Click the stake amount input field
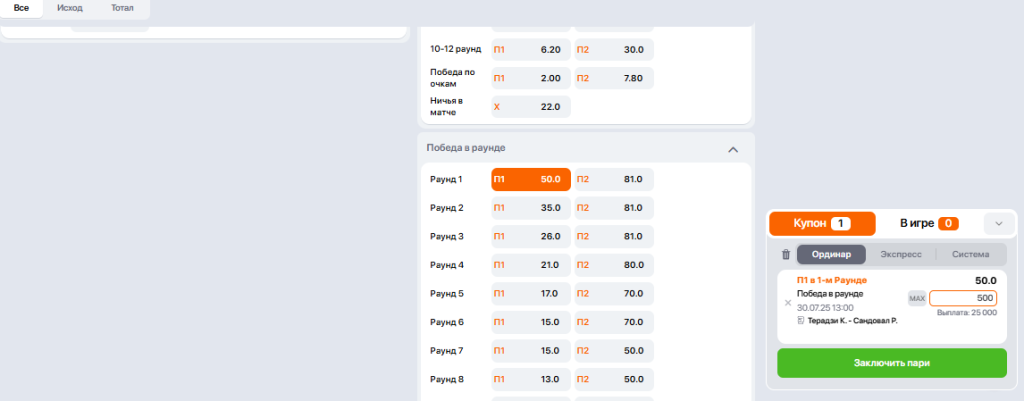This screenshot has width=1024, height=401. pos(962,298)
